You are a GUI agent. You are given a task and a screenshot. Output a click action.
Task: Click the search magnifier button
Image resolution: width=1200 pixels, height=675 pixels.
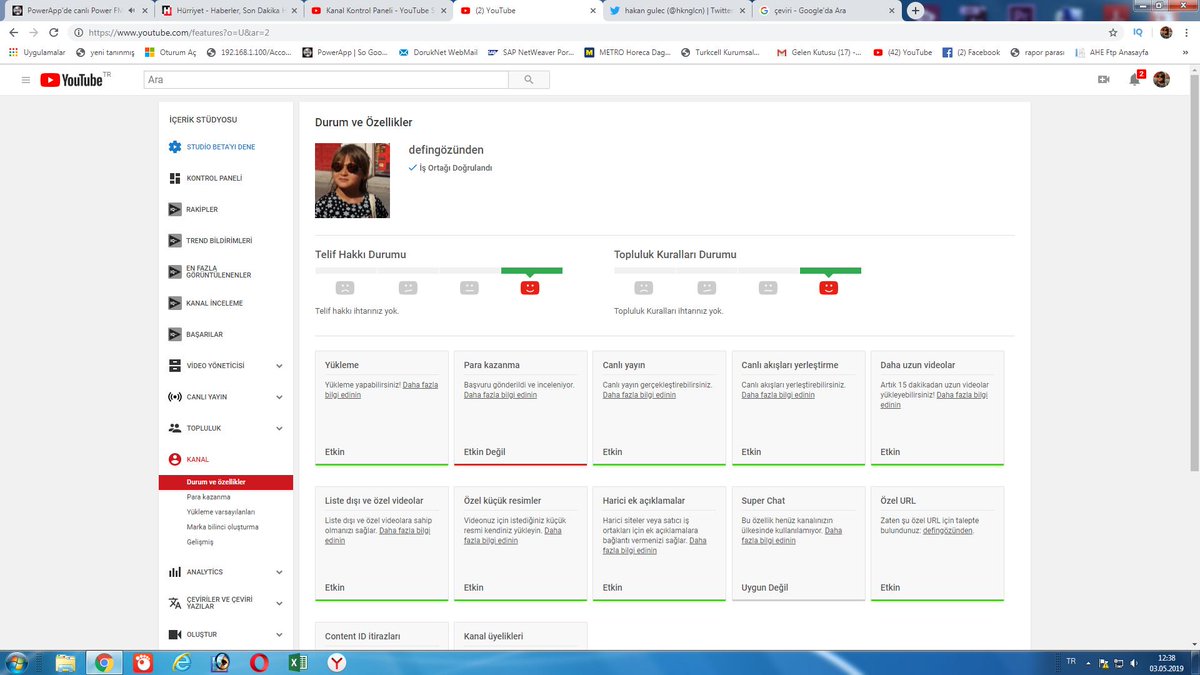click(528, 80)
